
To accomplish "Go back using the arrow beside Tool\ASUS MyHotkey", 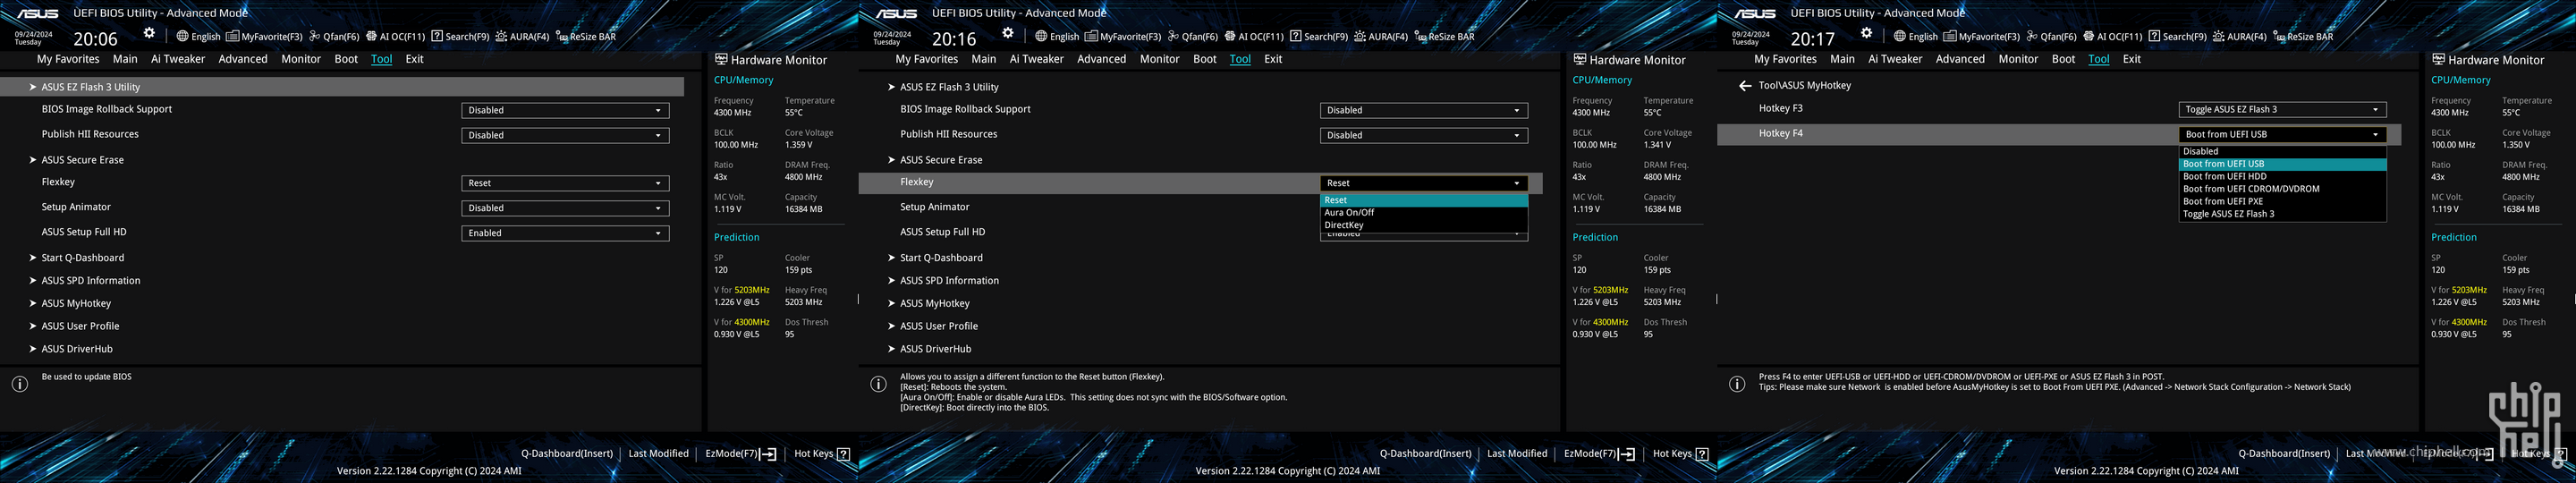I will [1745, 86].
